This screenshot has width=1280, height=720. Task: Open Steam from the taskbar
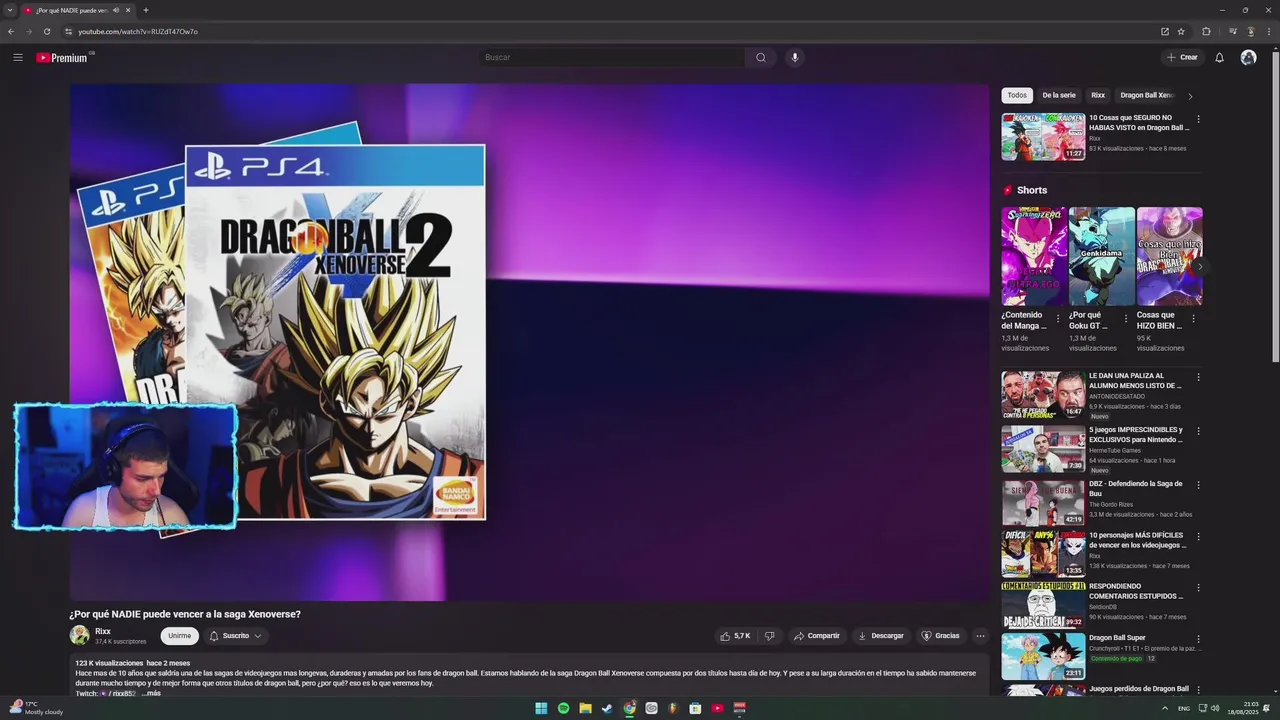[607, 708]
